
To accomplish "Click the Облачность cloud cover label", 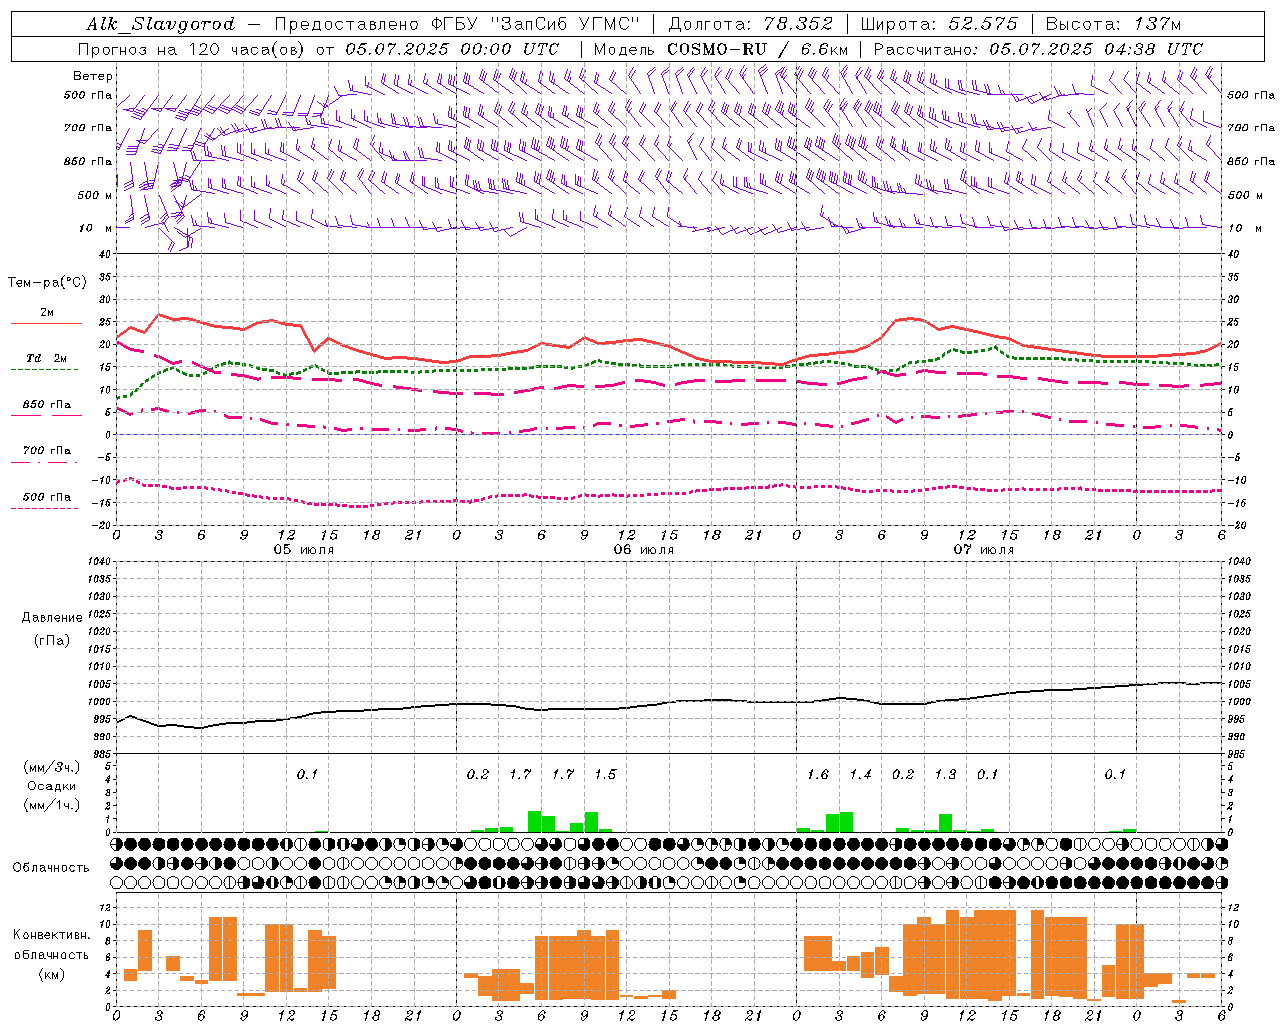I will tap(51, 867).
